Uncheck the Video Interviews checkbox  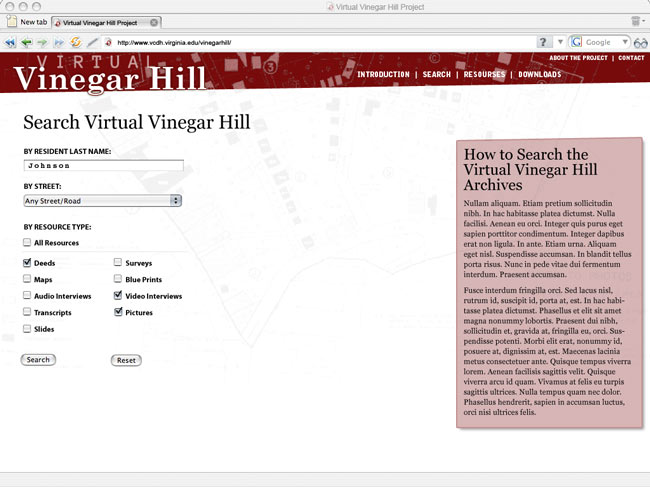(118, 295)
